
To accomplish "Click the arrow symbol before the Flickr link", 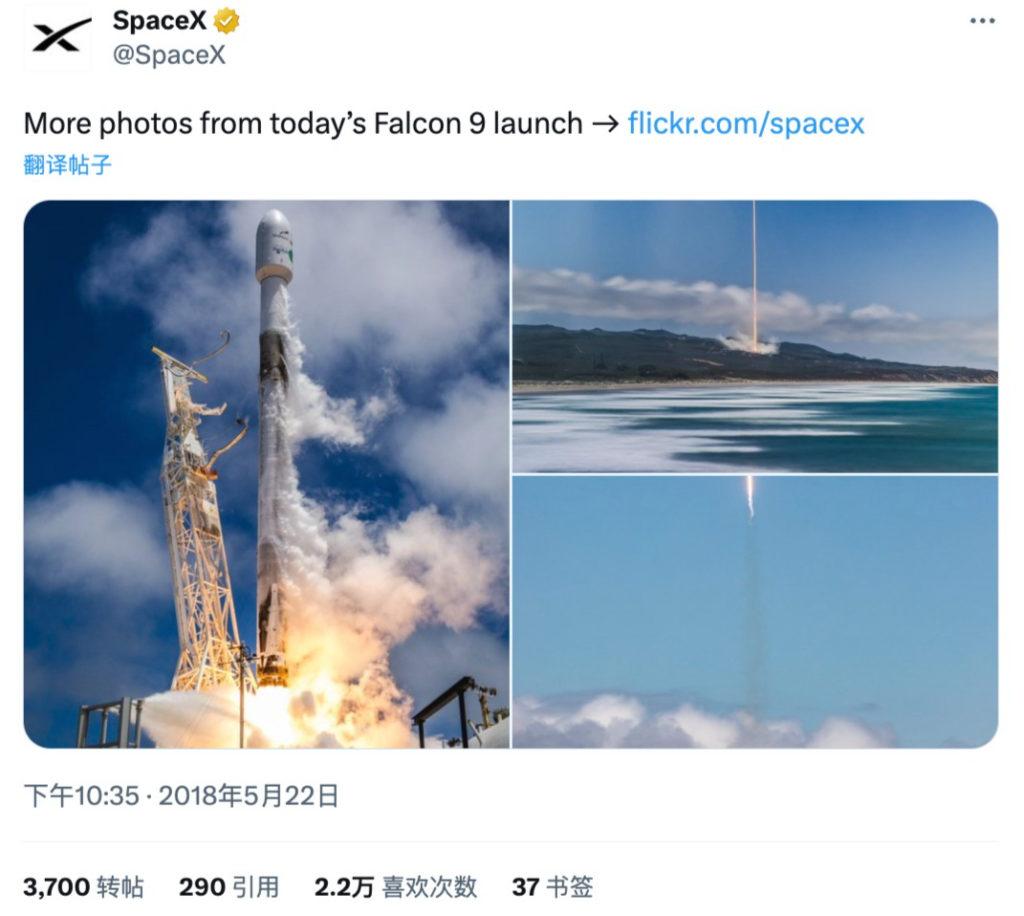I will (604, 124).
